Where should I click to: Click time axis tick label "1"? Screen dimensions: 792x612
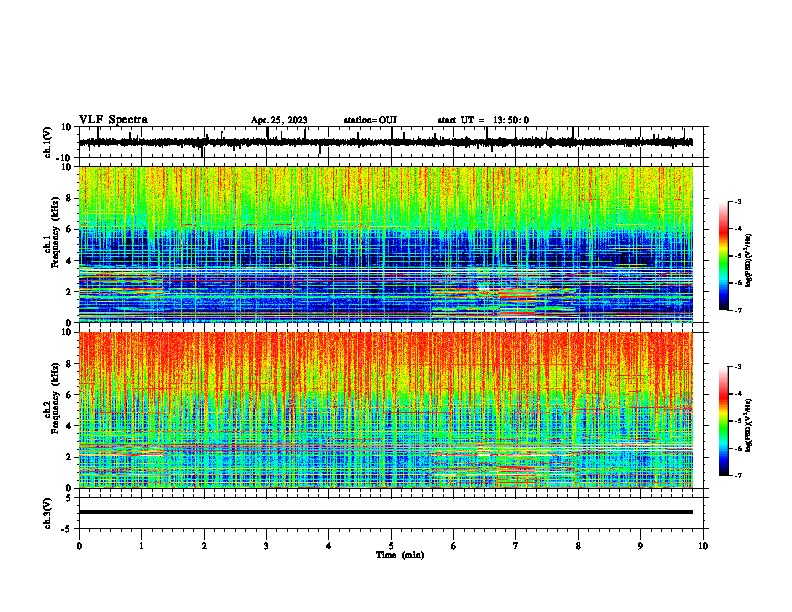(x=141, y=546)
